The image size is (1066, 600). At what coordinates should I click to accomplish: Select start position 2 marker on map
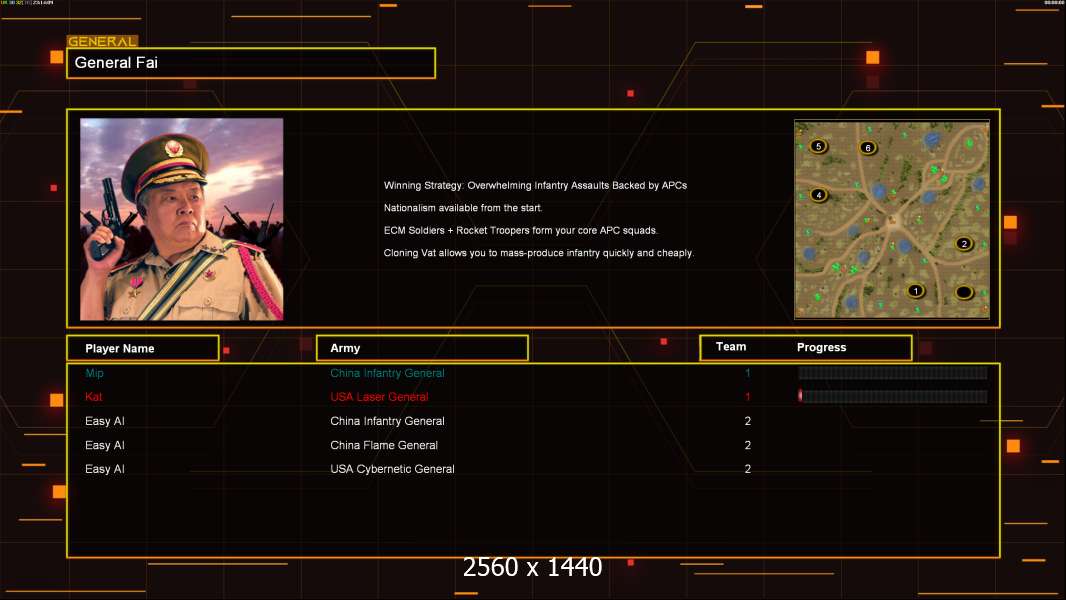(x=963, y=244)
